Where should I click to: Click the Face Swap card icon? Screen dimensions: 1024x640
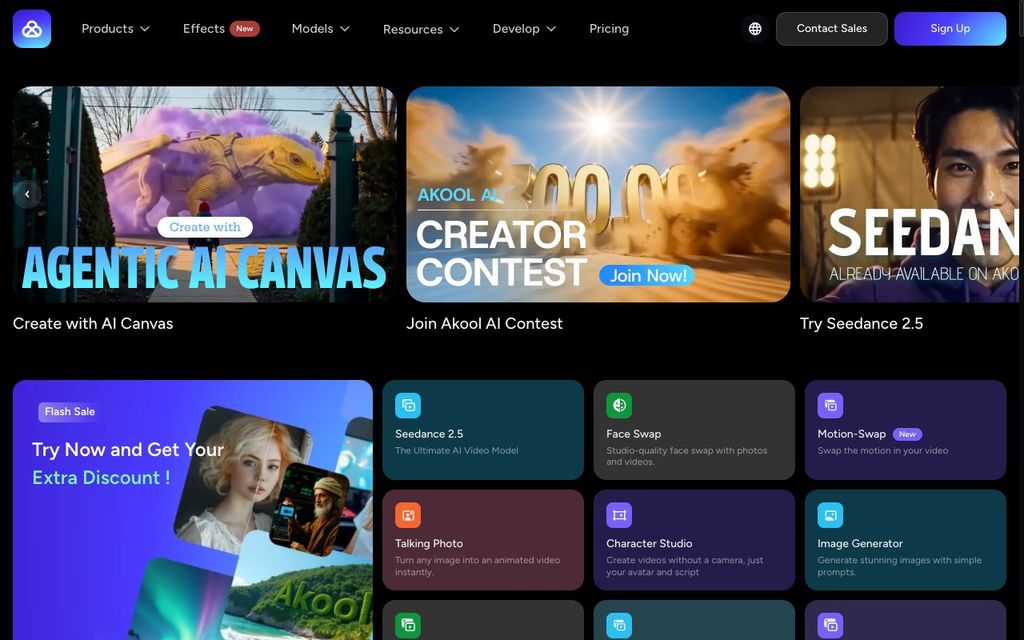point(619,406)
